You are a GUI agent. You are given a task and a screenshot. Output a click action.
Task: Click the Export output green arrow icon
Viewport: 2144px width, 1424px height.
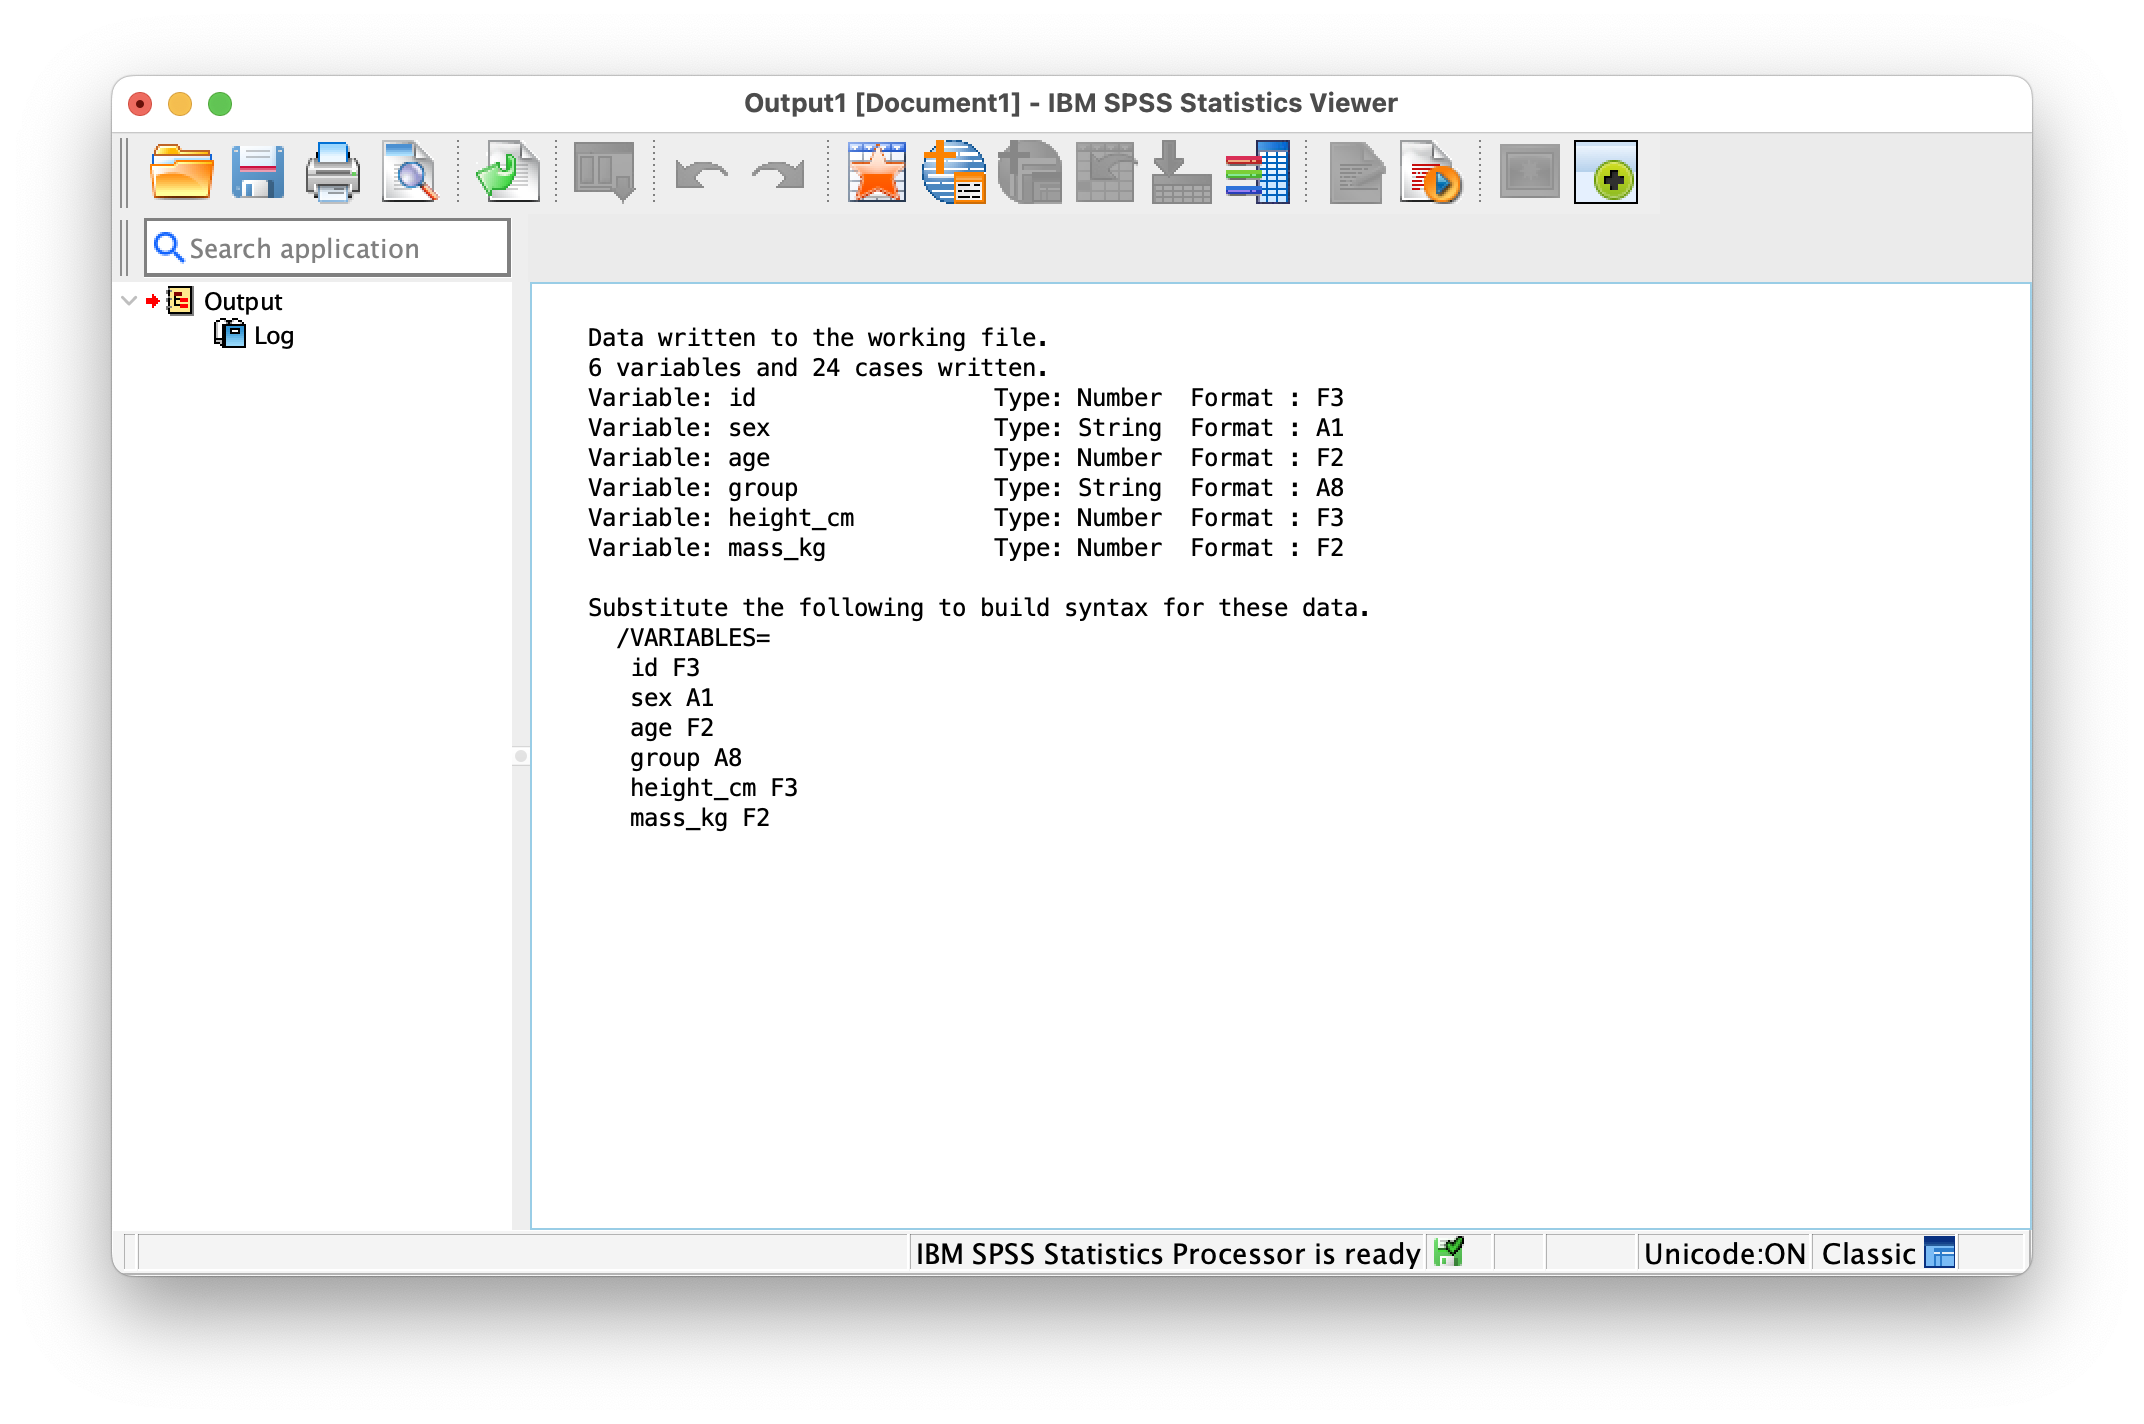click(x=507, y=172)
